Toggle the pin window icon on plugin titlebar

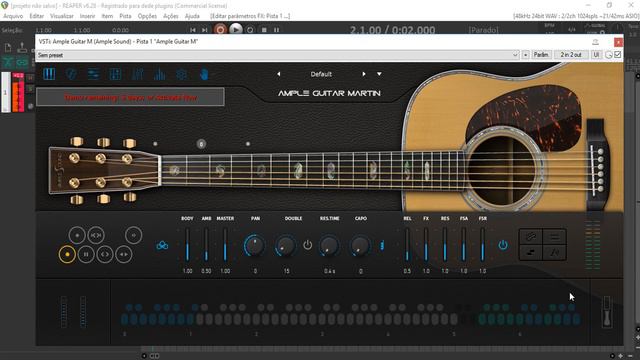pos(595,42)
